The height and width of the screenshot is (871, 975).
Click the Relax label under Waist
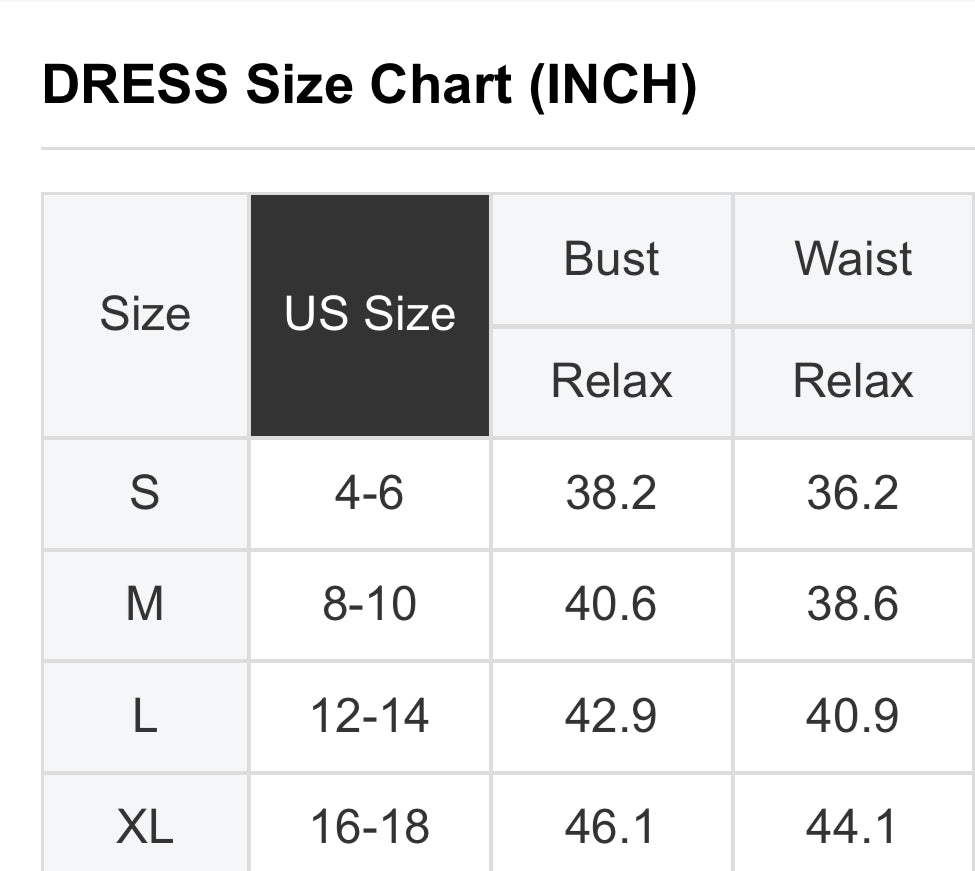[853, 381]
